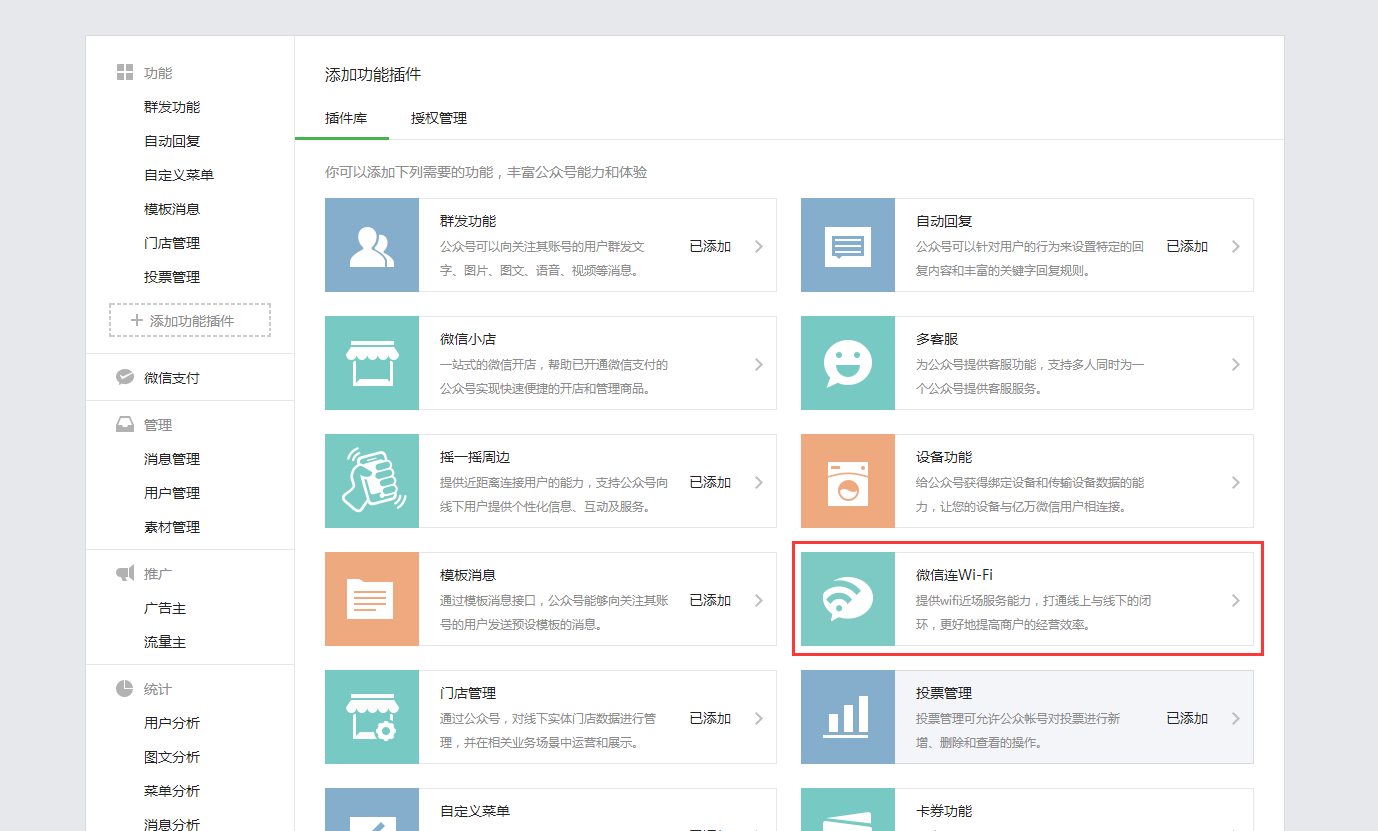Viewport: 1378px width, 831px height.
Task: Open 模板消息 card via its right chevron
Action: pos(759,600)
